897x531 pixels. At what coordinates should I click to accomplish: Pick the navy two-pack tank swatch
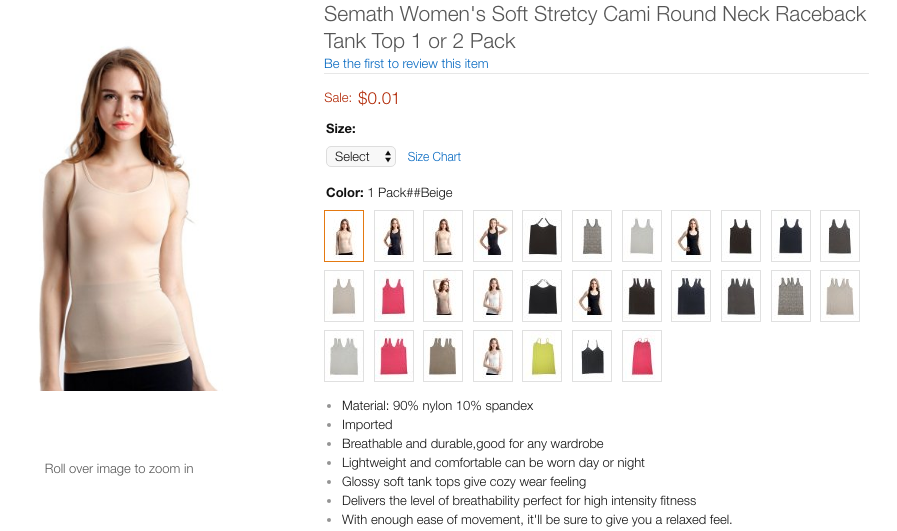coord(691,295)
